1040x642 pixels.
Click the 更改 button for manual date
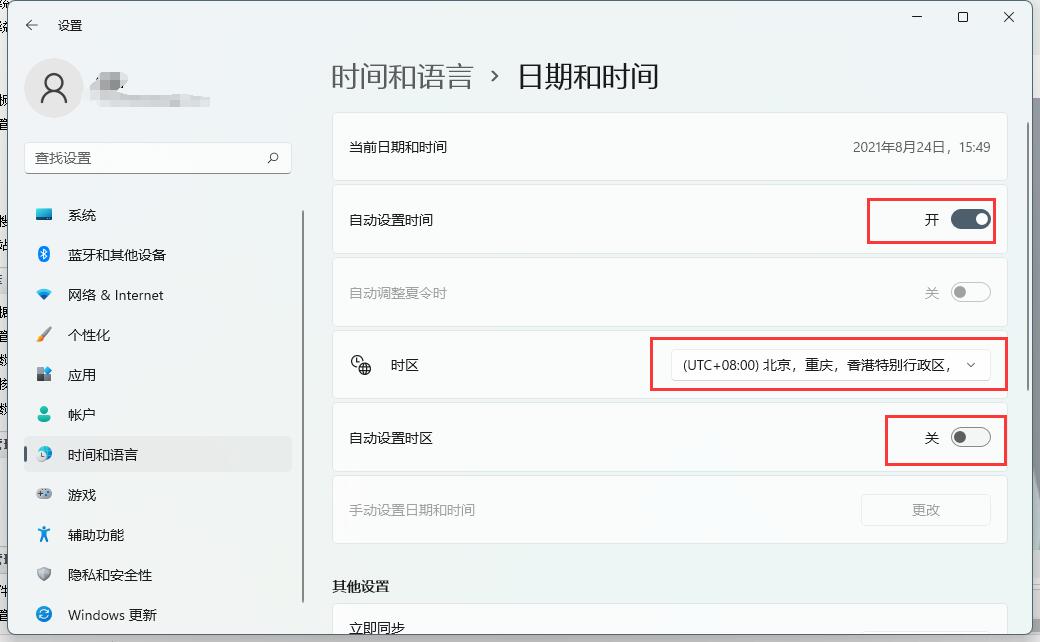(926, 509)
